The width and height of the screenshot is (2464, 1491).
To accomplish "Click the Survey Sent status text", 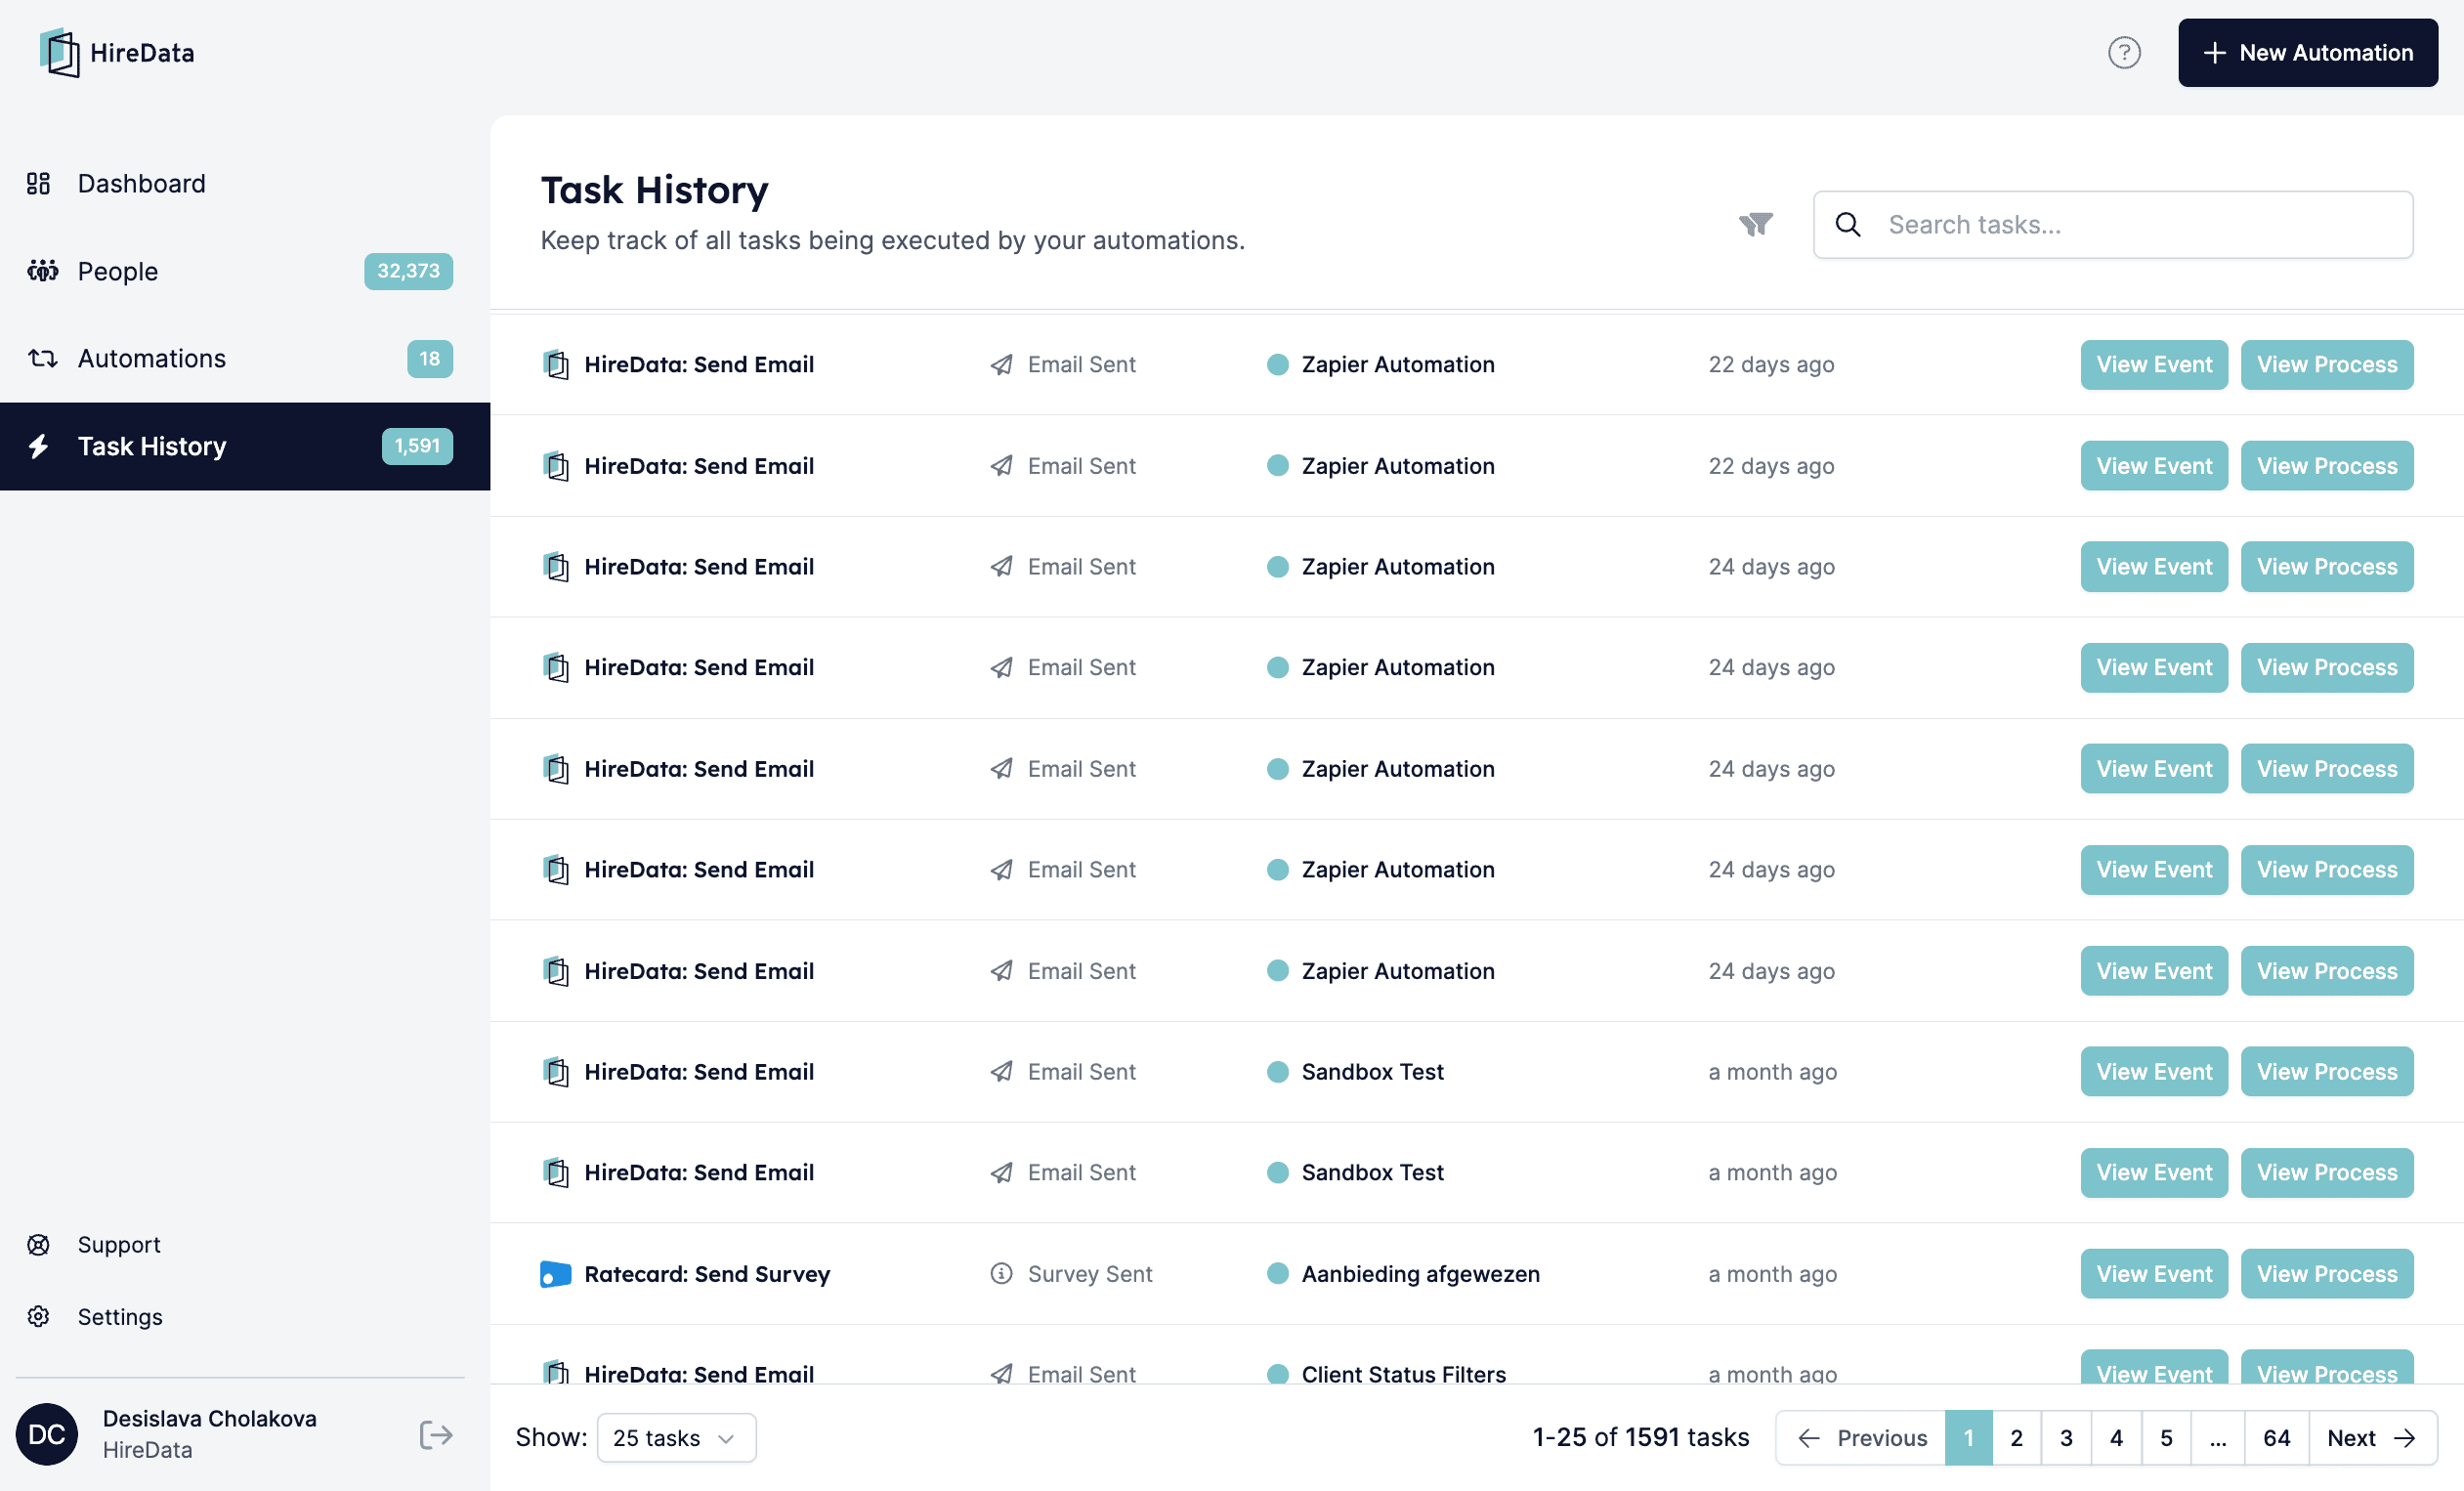I will tap(1089, 1273).
